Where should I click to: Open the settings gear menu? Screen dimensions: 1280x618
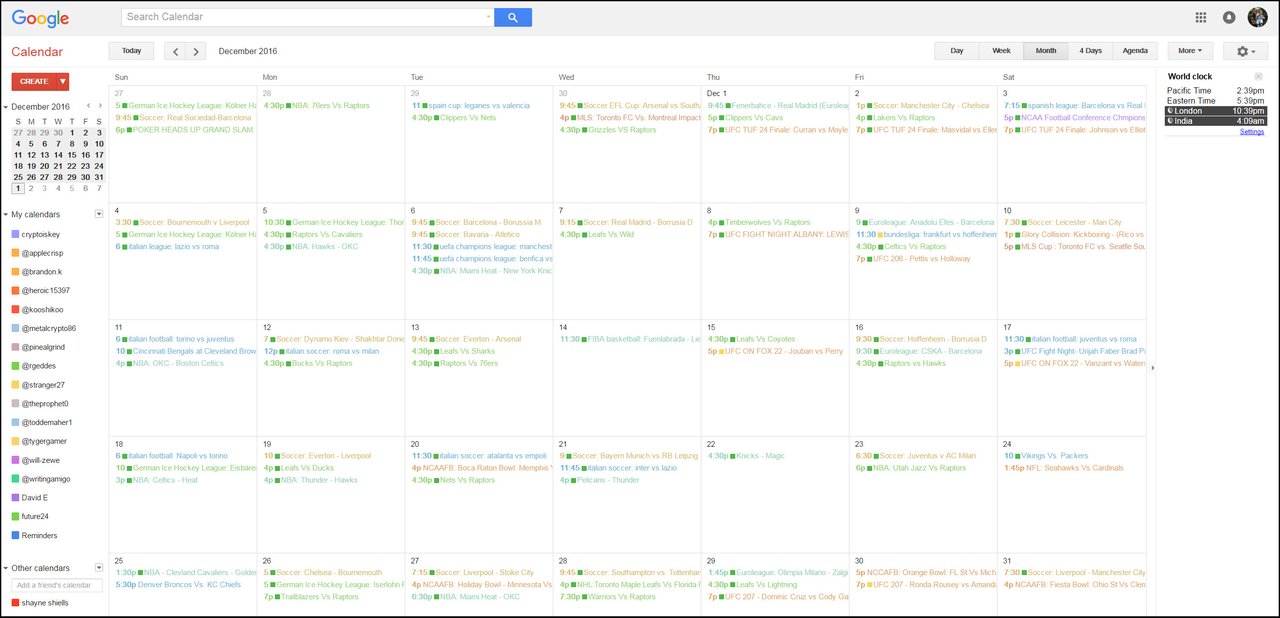tap(1246, 51)
